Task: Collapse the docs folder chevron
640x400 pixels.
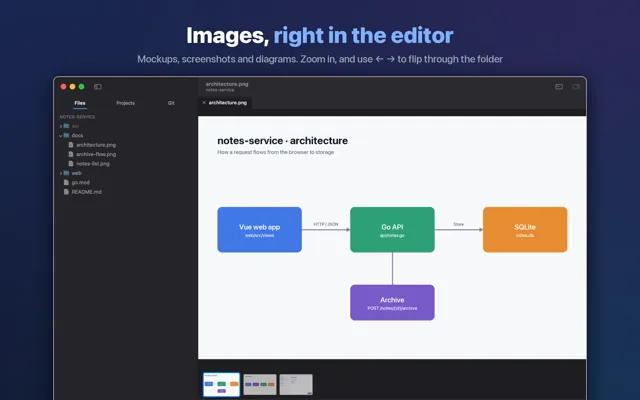Action: point(60,136)
